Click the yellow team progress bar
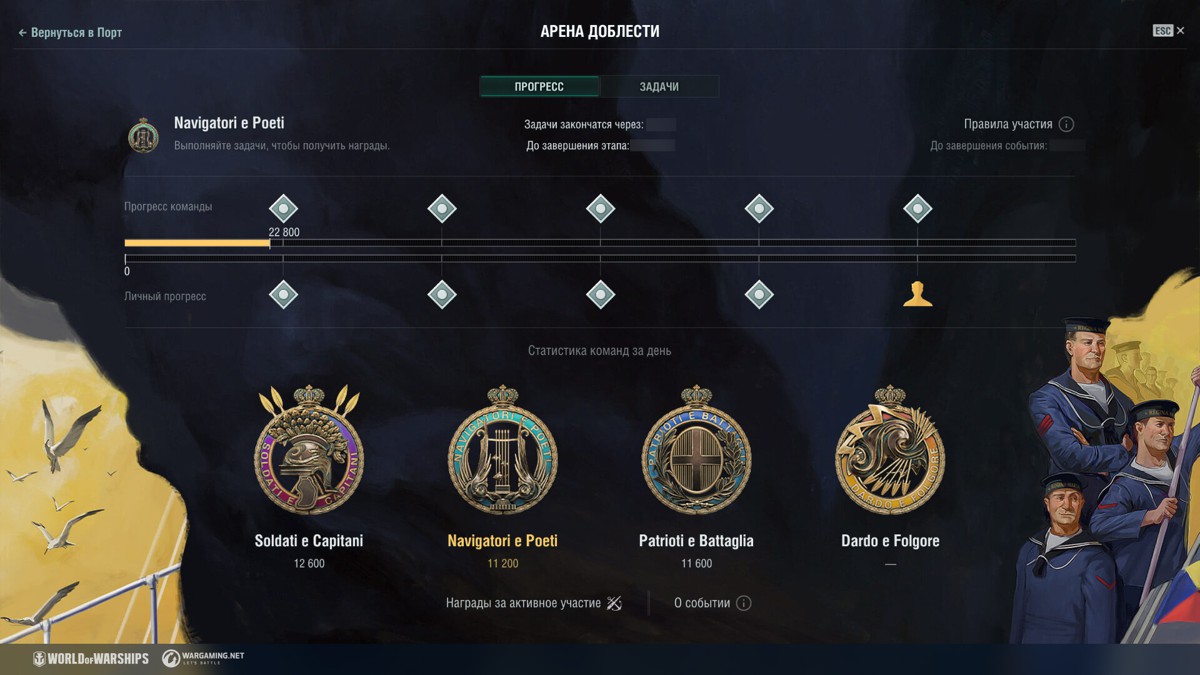The height and width of the screenshot is (675, 1200). coord(197,243)
